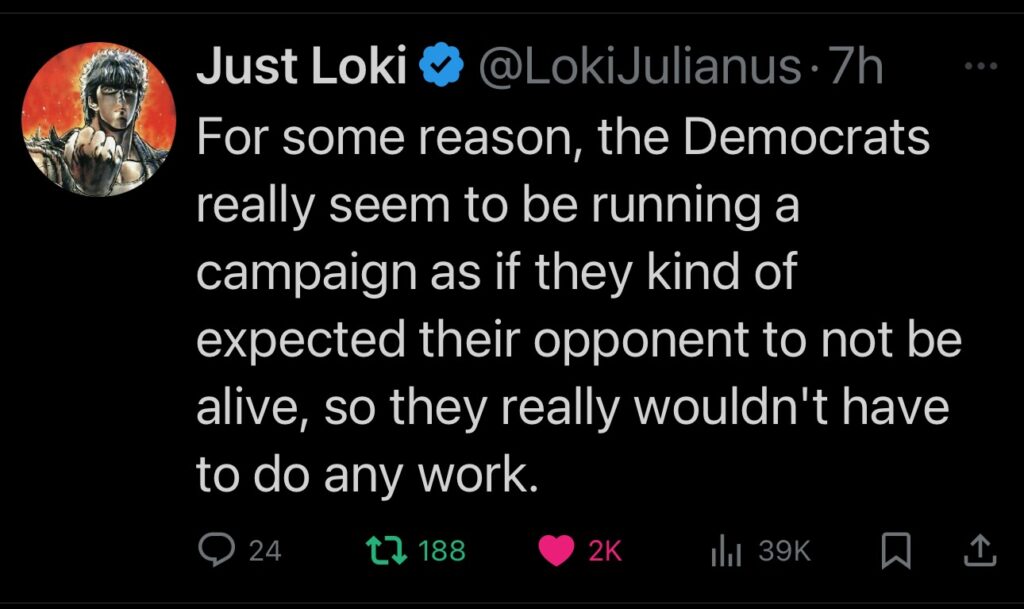Retweet this post using the green arrows icon
The height and width of the screenshot is (609, 1024).
tap(379, 549)
